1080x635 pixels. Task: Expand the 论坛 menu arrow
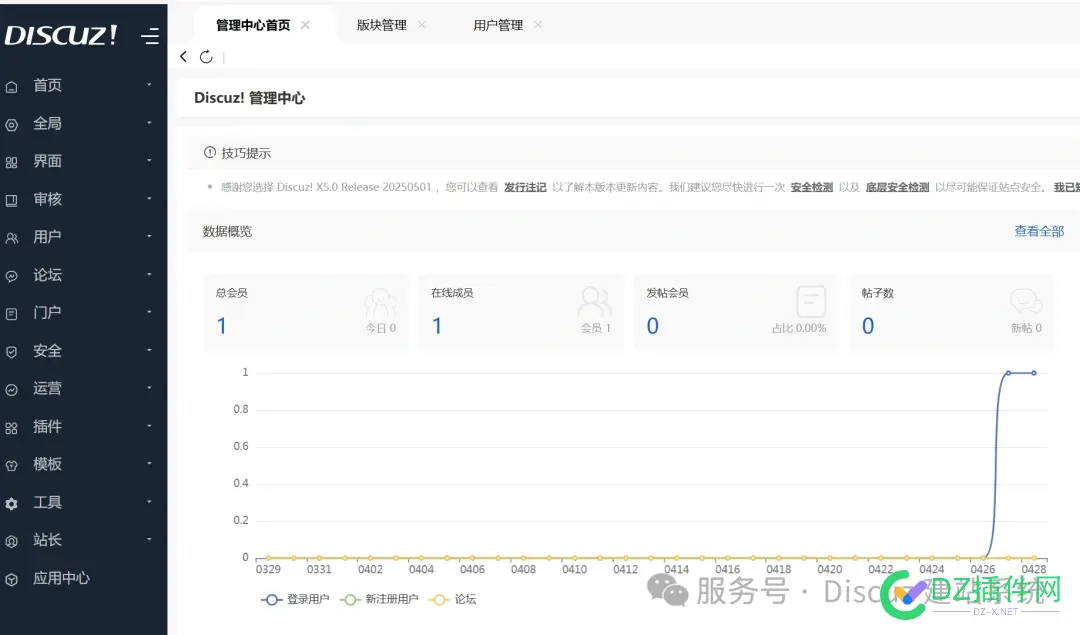point(149,274)
